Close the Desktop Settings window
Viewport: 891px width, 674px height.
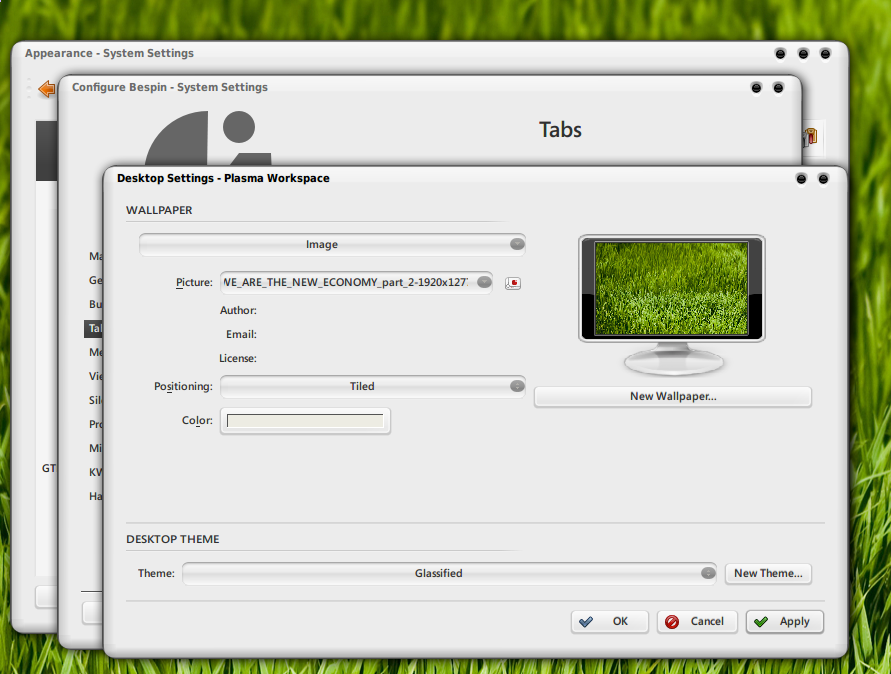click(823, 179)
